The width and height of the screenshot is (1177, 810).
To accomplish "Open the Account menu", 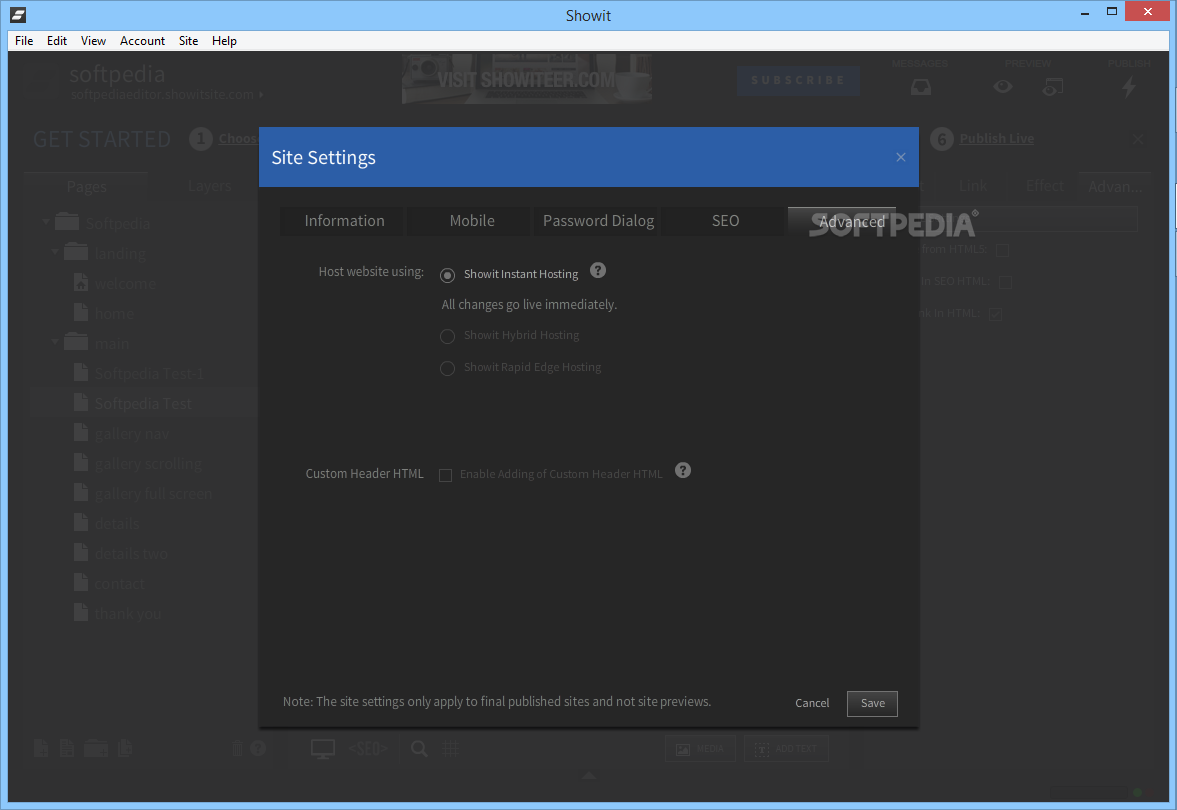I will pyautogui.click(x=142, y=41).
